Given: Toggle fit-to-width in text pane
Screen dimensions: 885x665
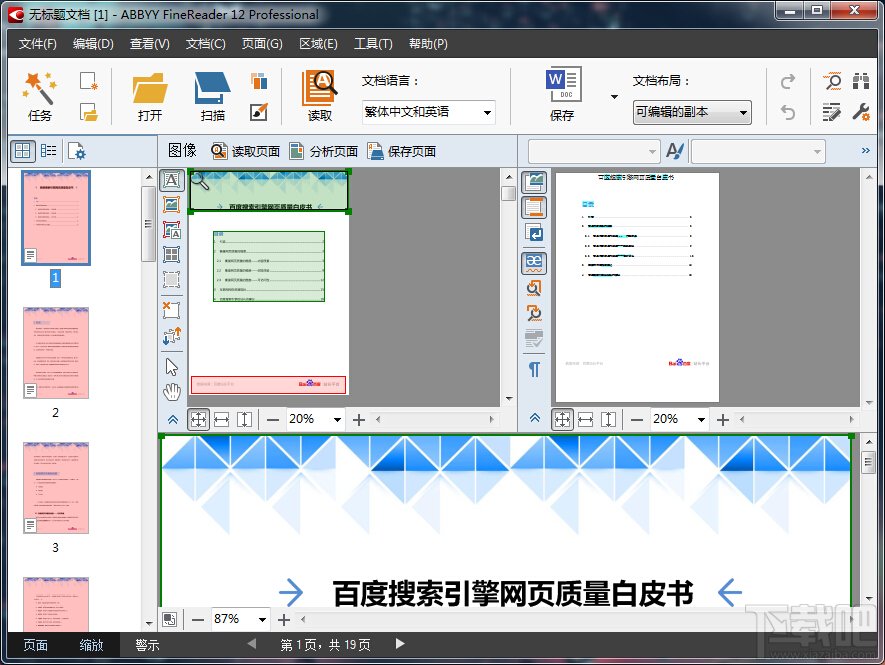Looking at the screenshot, I should pyautogui.click(x=586, y=419).
